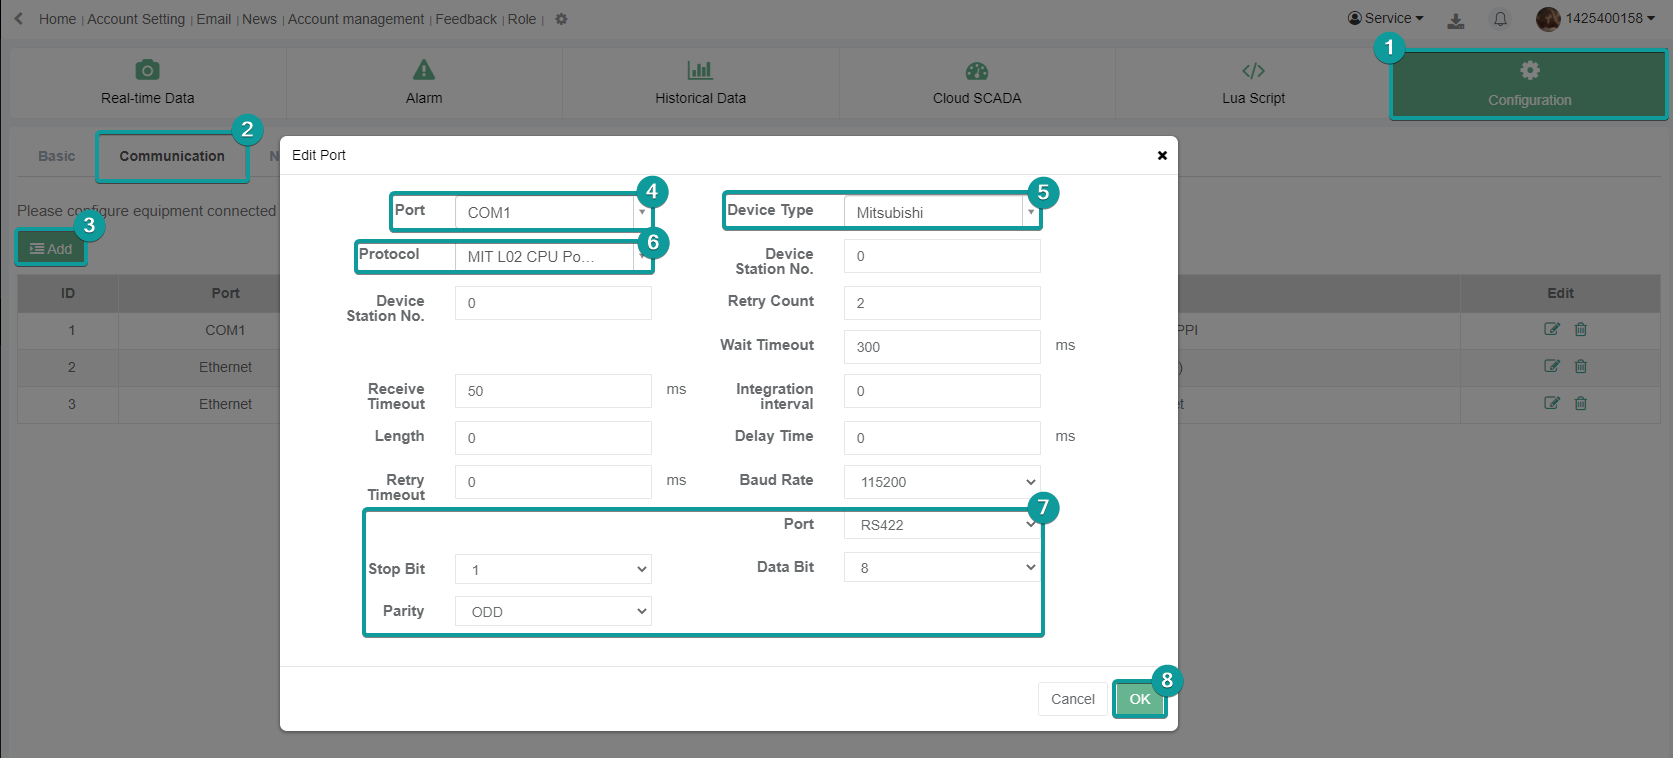Open the Real-time Data camera icon

coord(147,70)
